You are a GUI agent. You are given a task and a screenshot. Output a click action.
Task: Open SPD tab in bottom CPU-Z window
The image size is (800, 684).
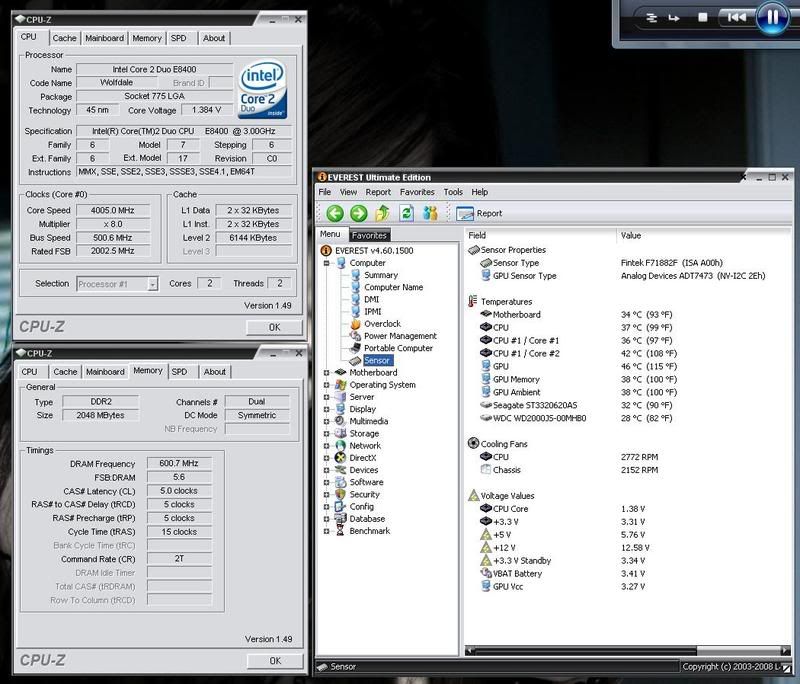[180, 372]
